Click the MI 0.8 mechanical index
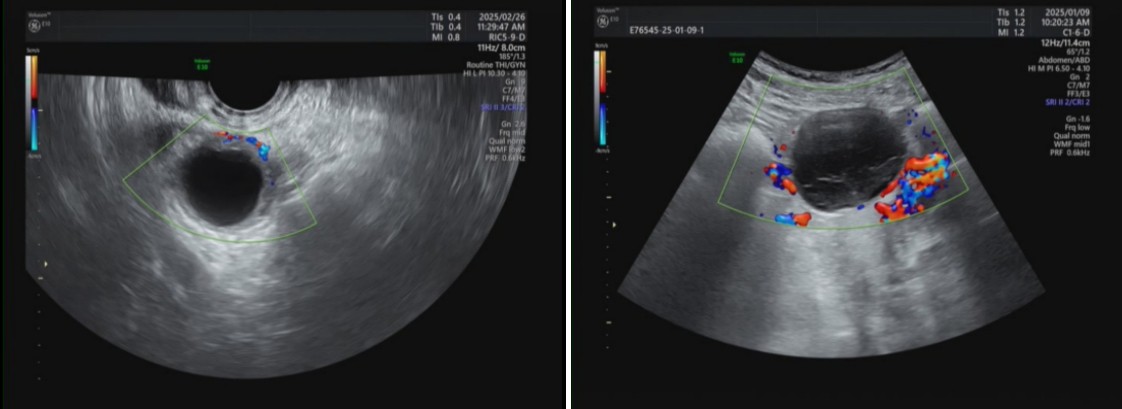Viewport: 1122px width, 409px height. click(x=447, y=37)
